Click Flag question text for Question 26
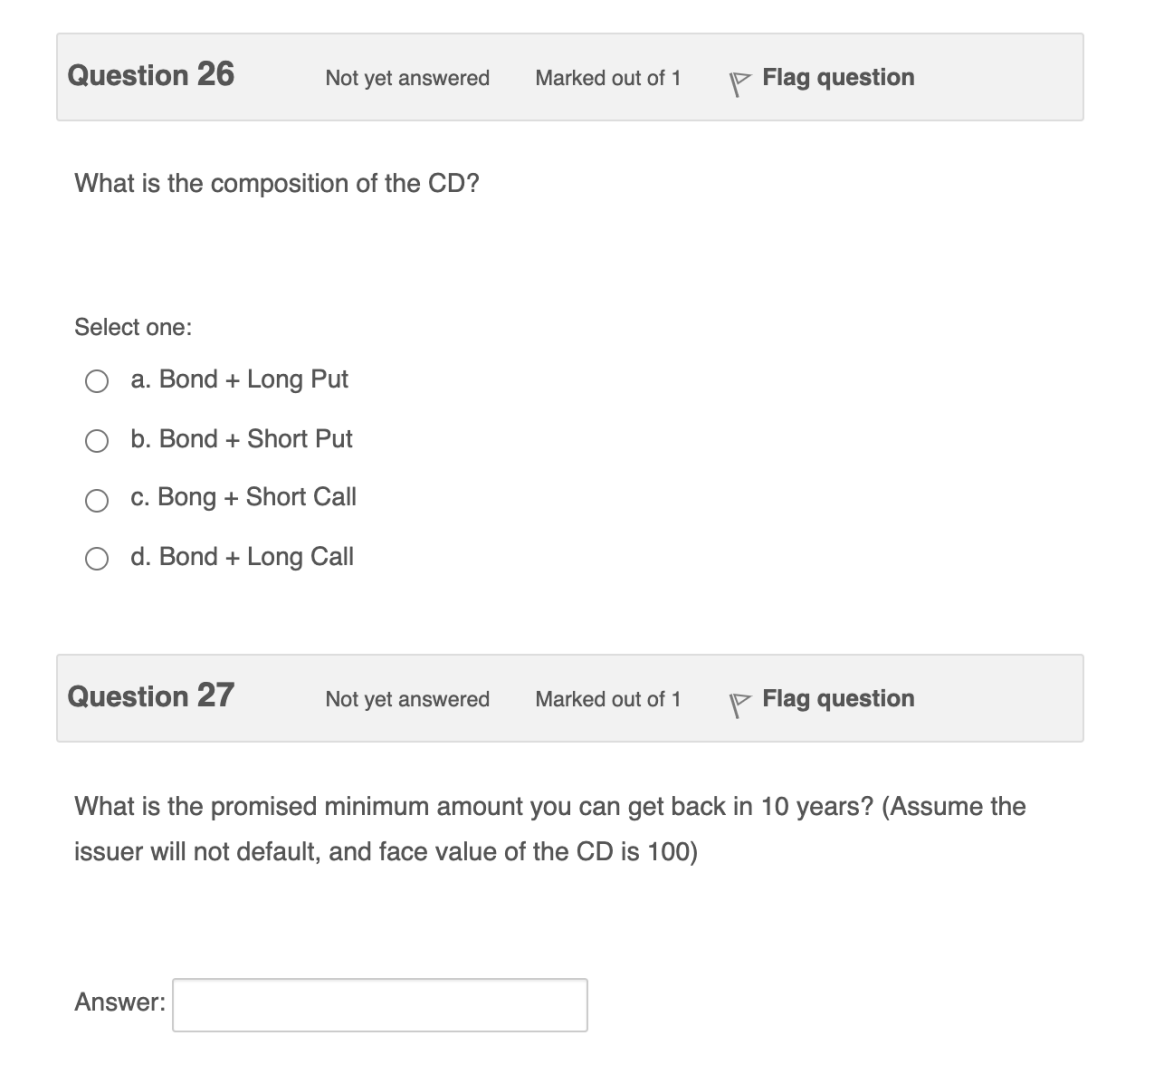This screenshot has height=1074, width=1173. pyautogui.click(x=838, y=77)
